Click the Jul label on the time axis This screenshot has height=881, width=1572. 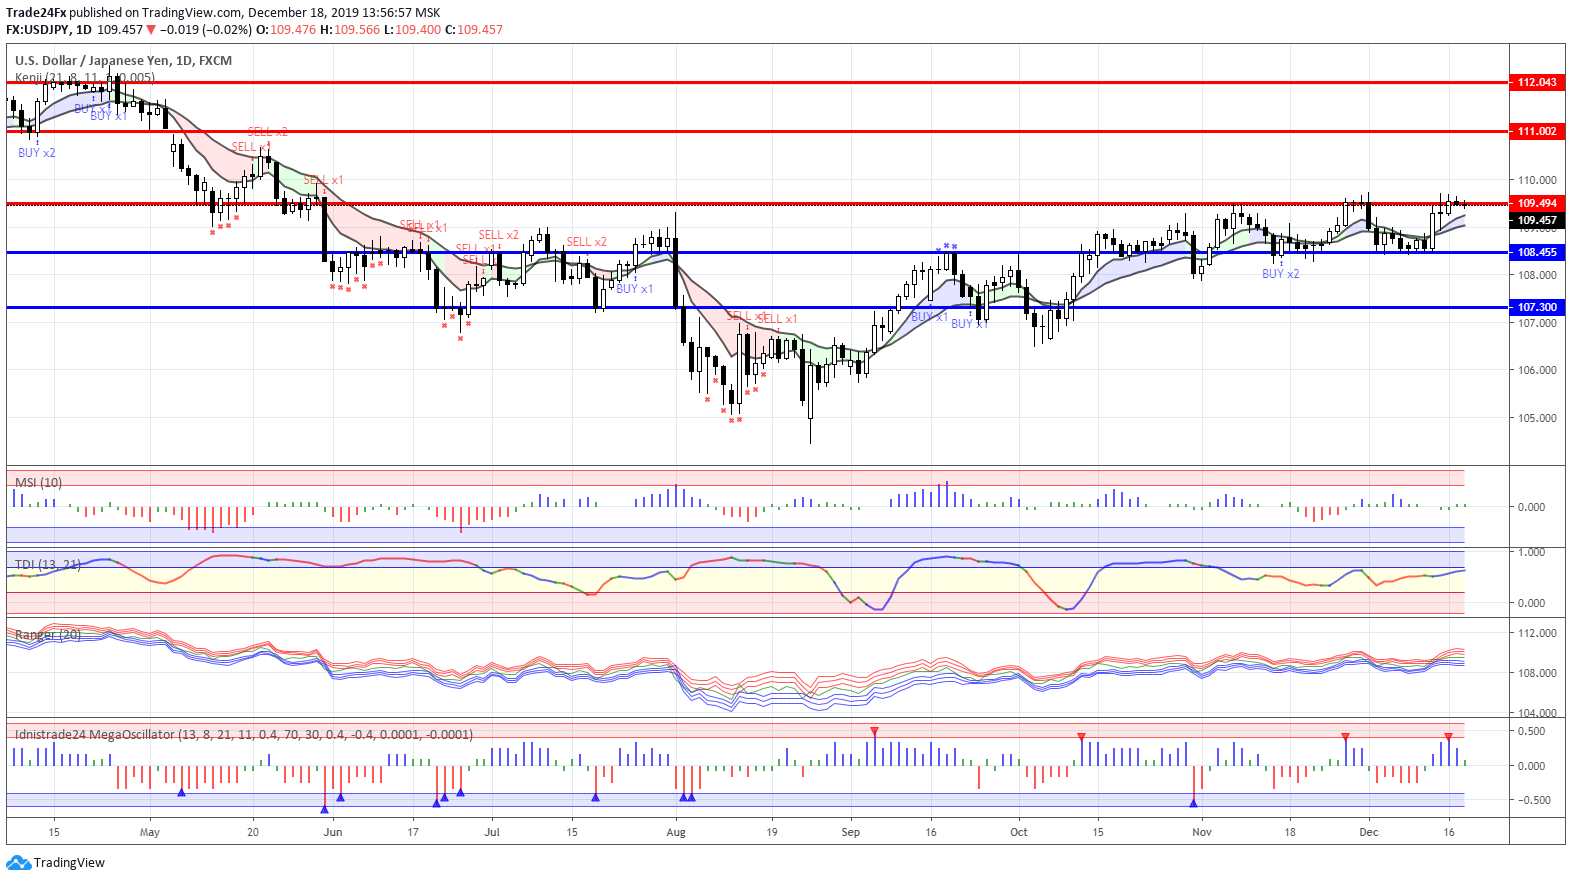(492, 832)
